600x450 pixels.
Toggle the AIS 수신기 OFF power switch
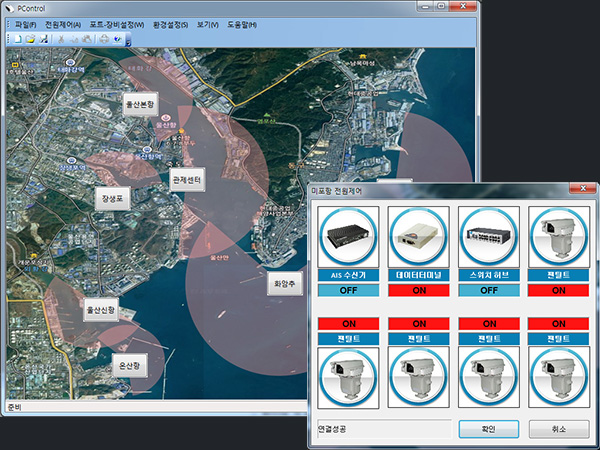[349, 290]
